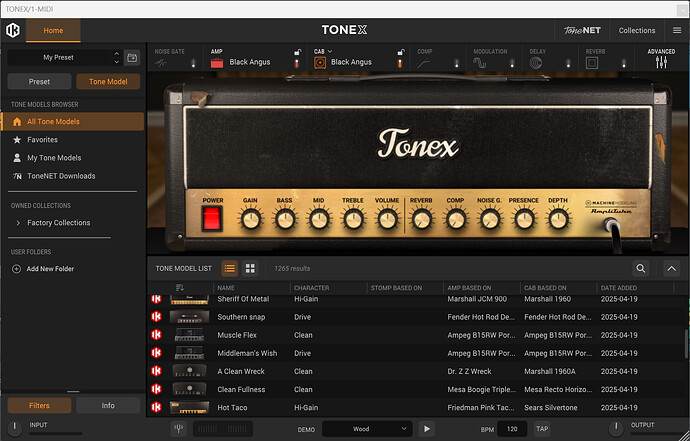Select the Delay module icon
Image resolution: width=690 pixels, height=441 pixels.
tap(535, 63)
